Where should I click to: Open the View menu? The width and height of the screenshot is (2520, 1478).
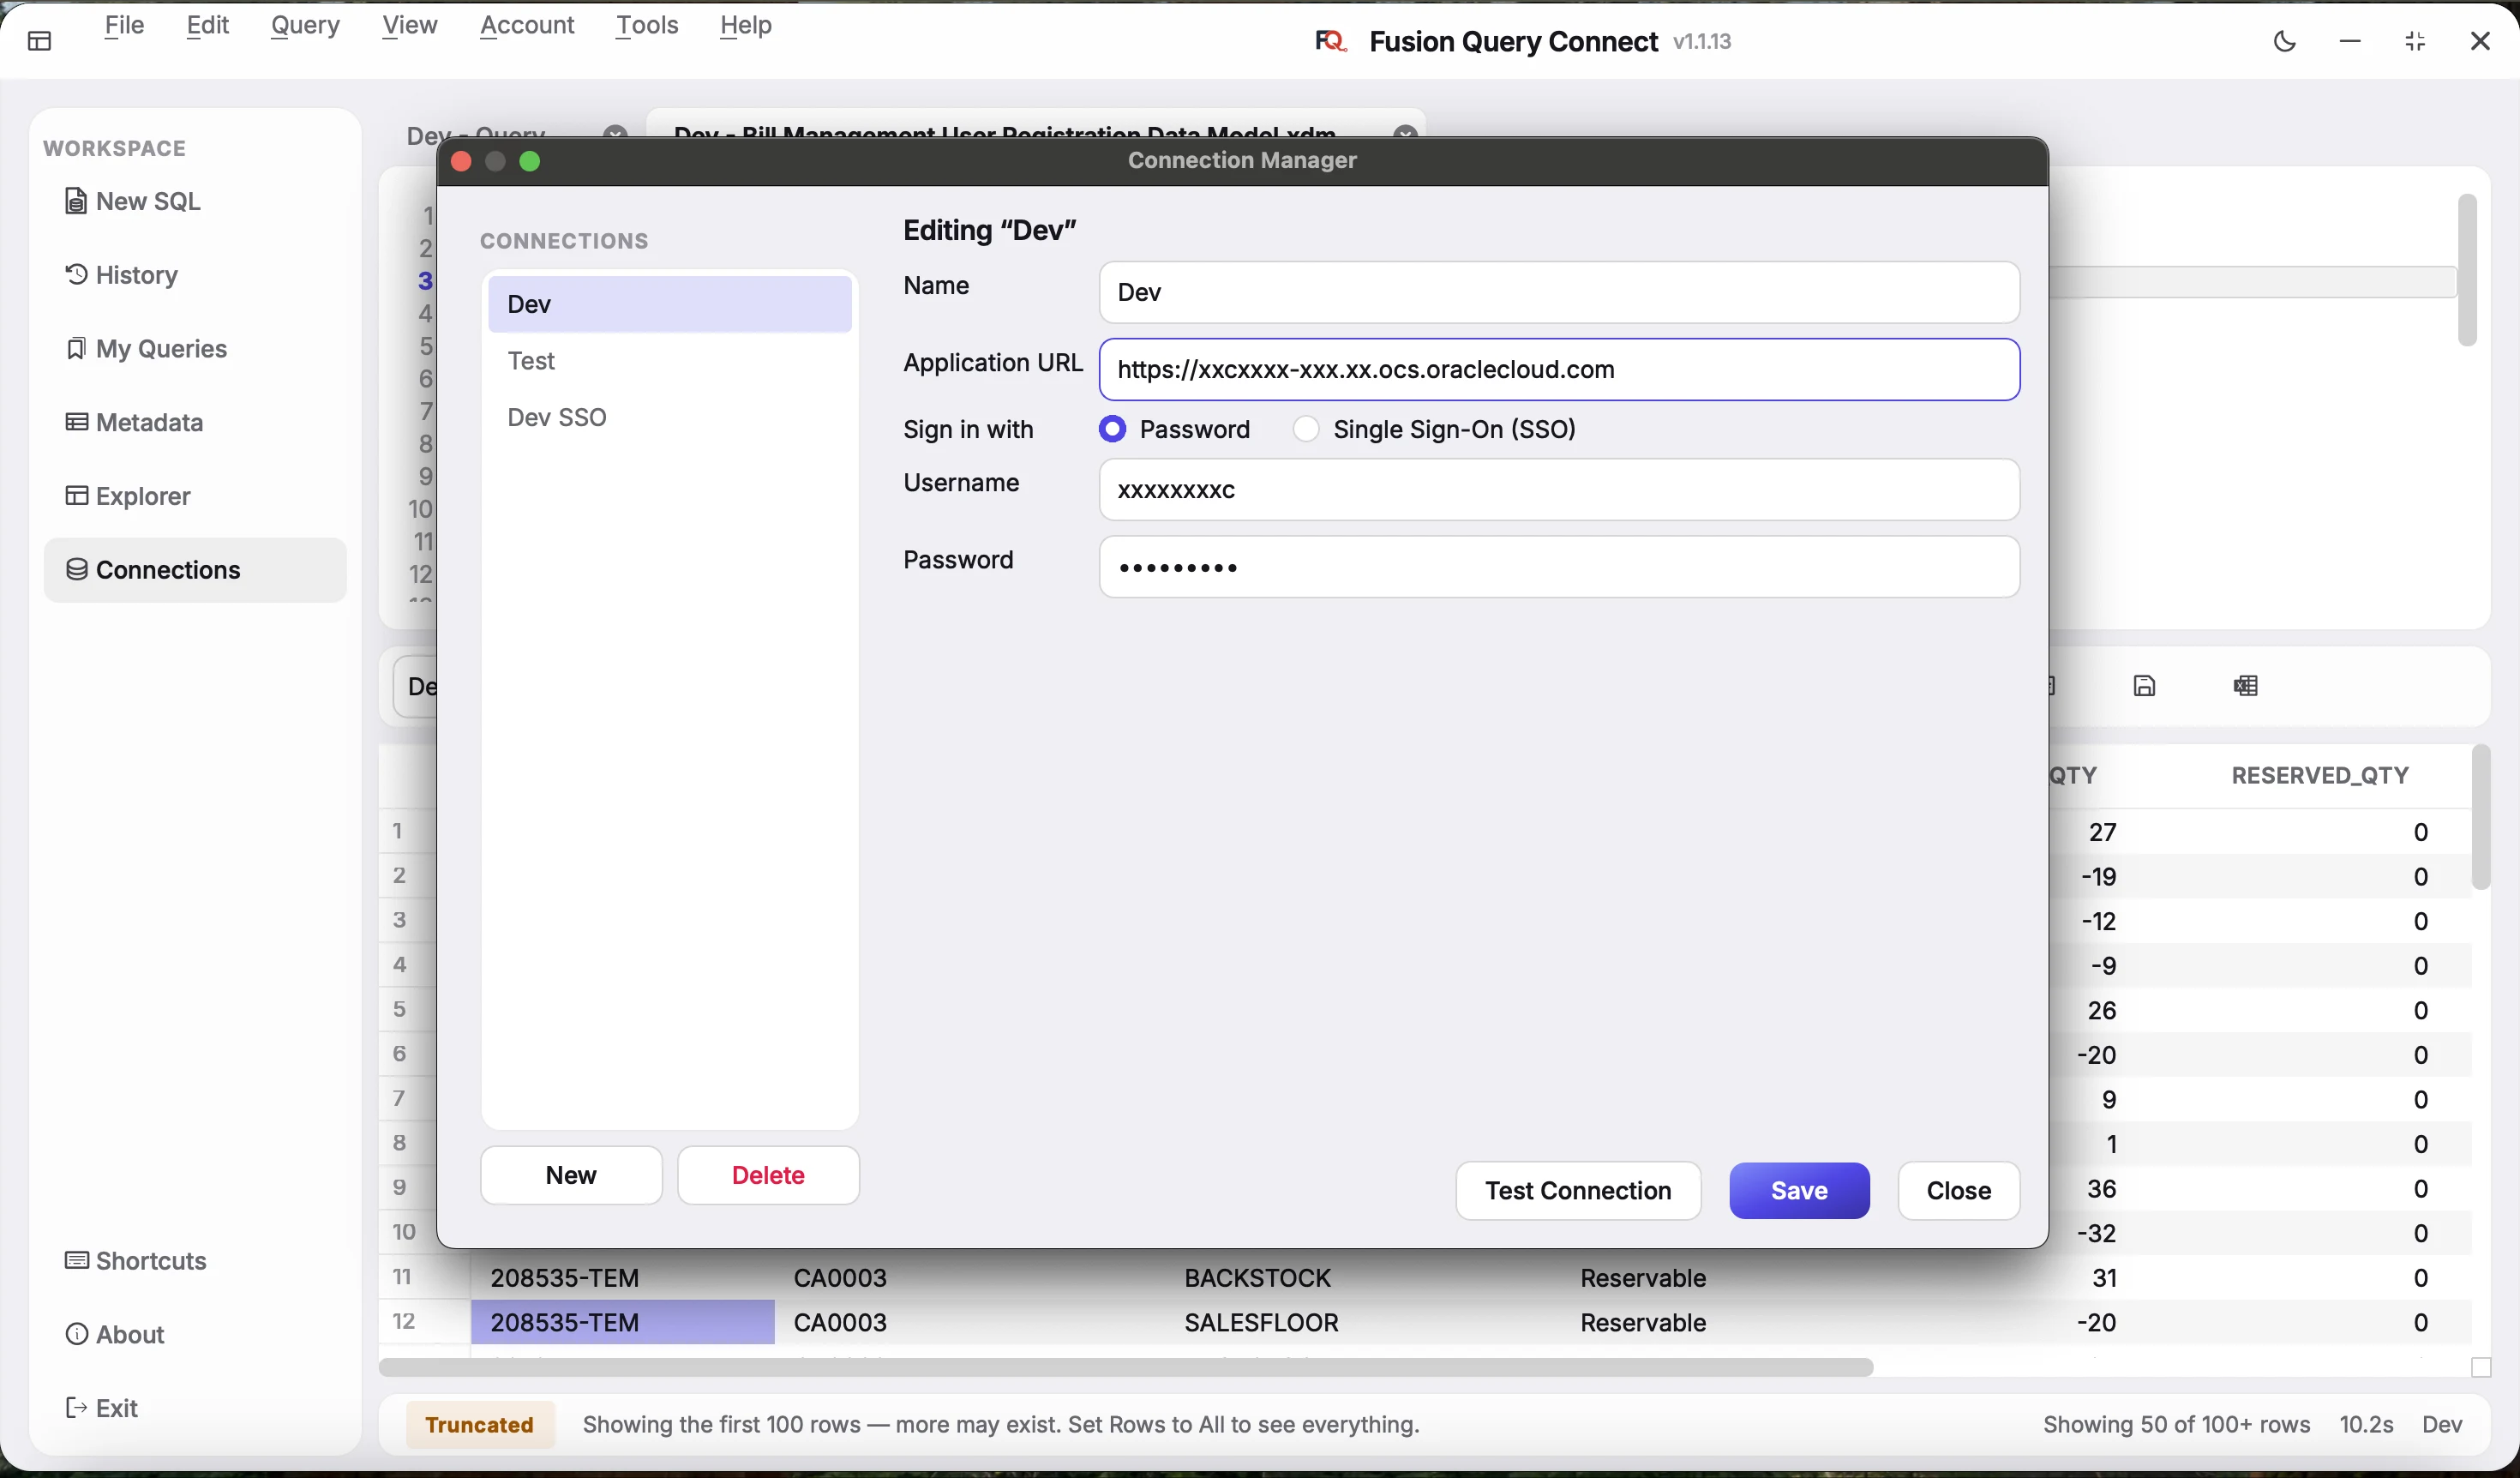(410, 26)
